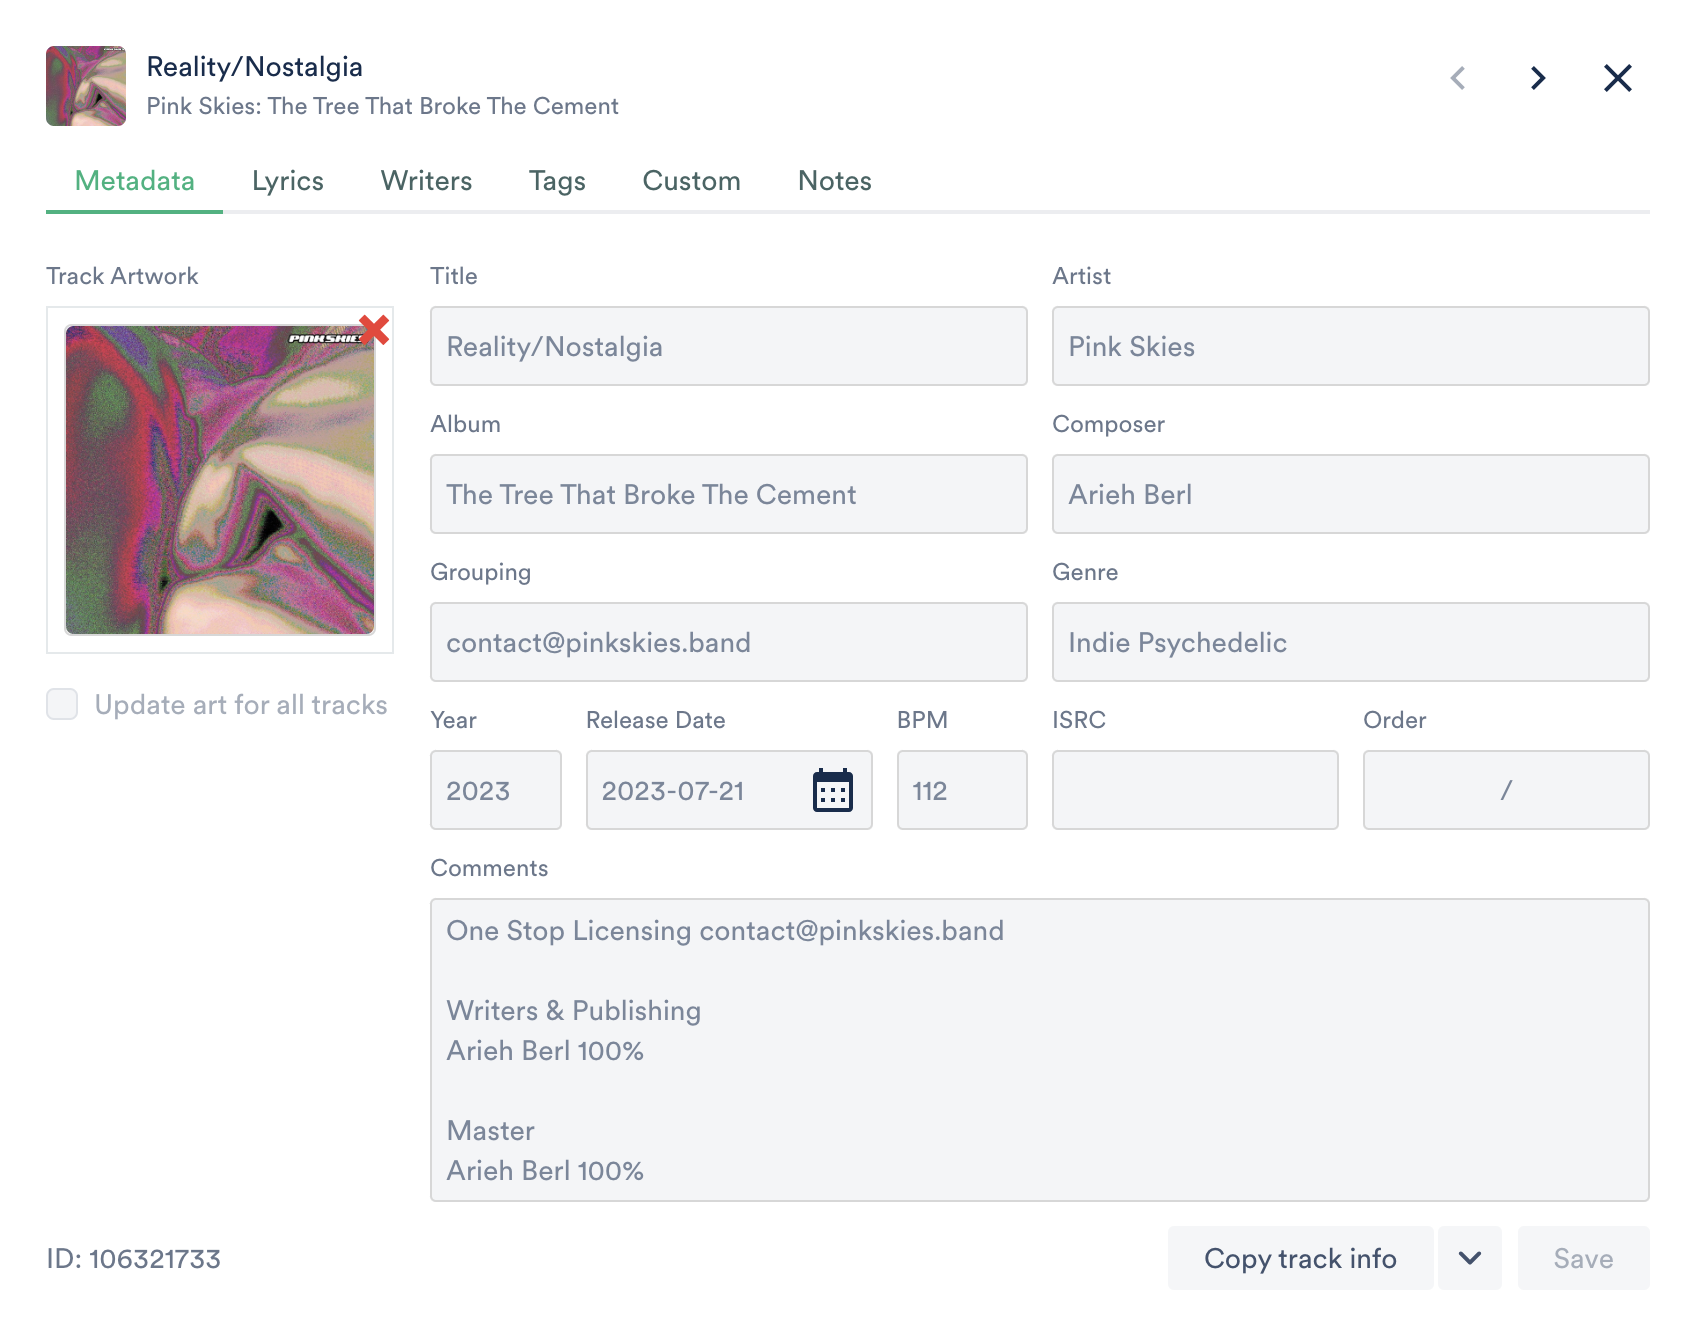Open the Custom tab
The width and height of the screenshot is (1696, 1336).
[x=691, y=181]
